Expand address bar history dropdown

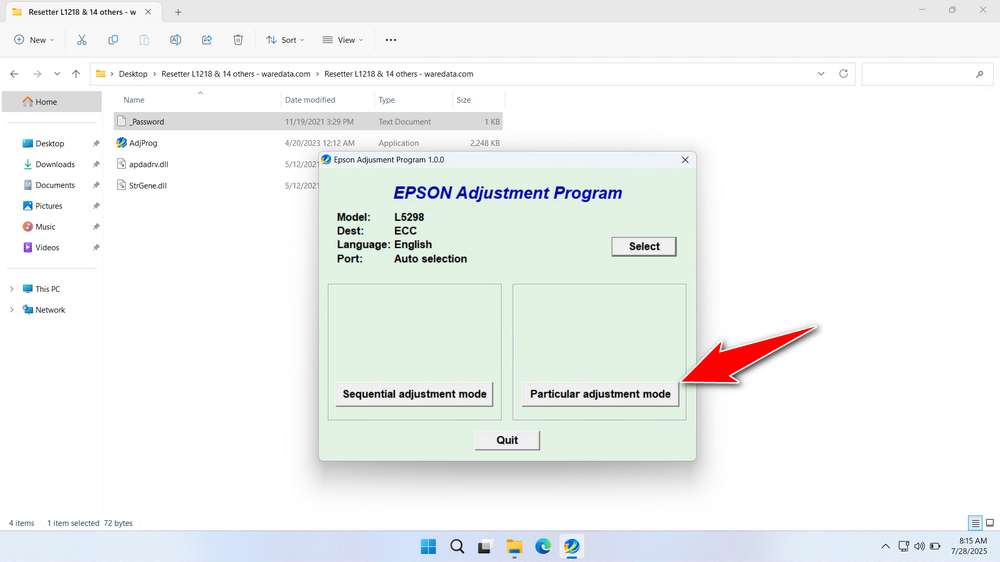[x=821, y=74]
